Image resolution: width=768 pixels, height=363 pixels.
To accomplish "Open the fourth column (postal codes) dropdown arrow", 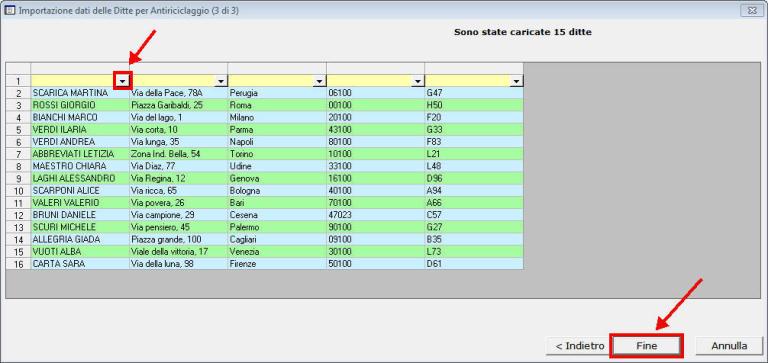I will coord(418,81).
